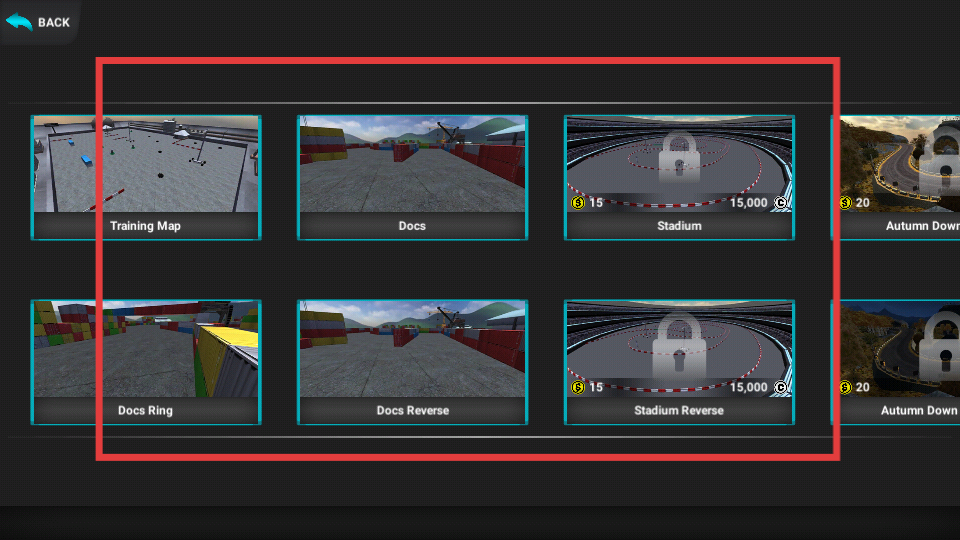The image size is (960, 540).
Task: Click the credits icon beside Stadium's 15,000
Action: coord(781,203)
